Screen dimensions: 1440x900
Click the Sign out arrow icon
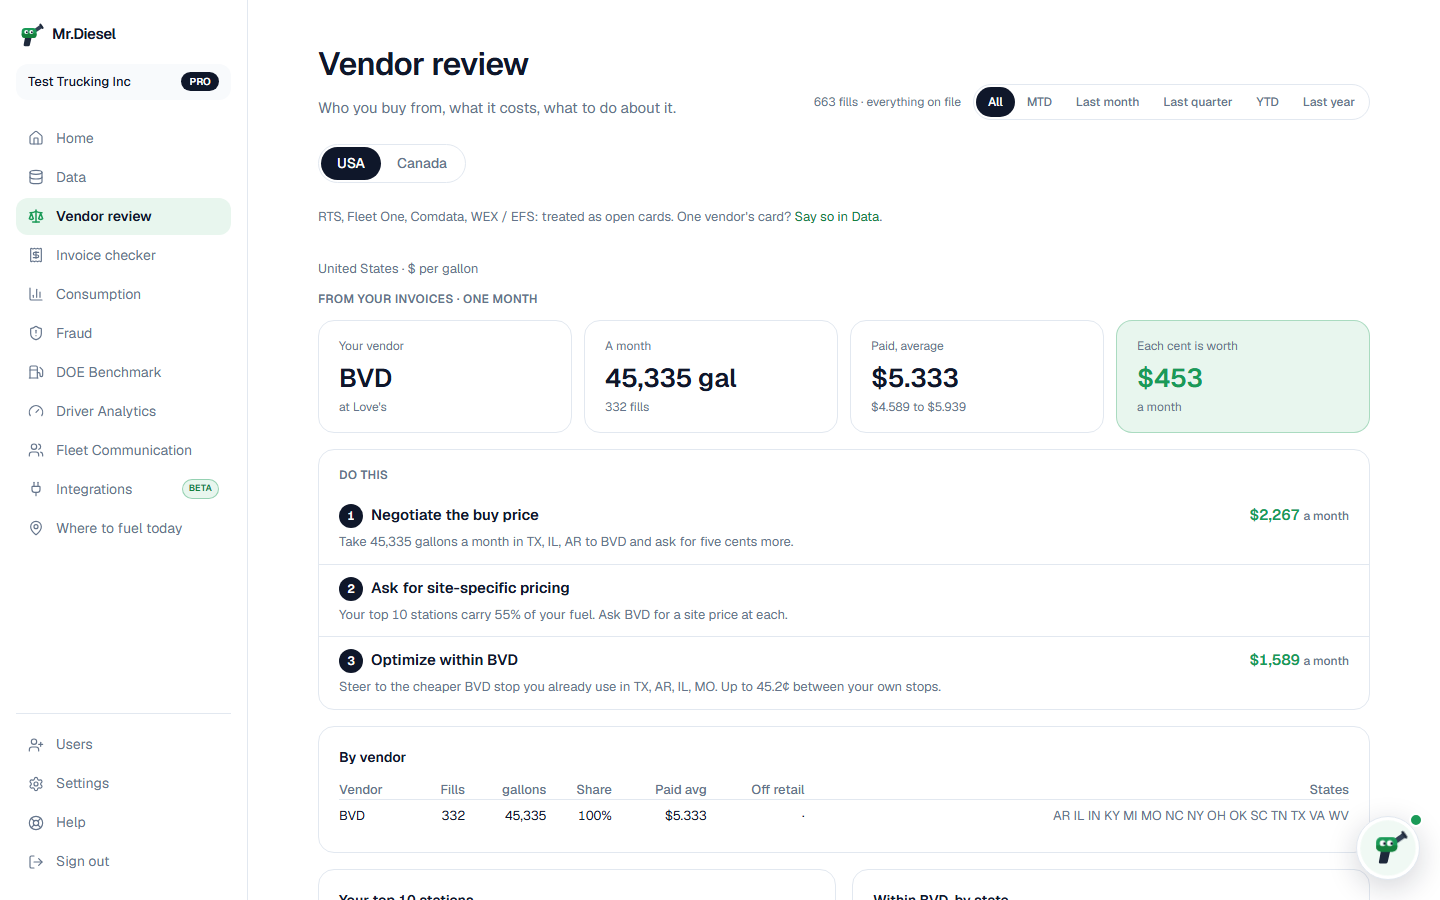[x=36, y=861]
